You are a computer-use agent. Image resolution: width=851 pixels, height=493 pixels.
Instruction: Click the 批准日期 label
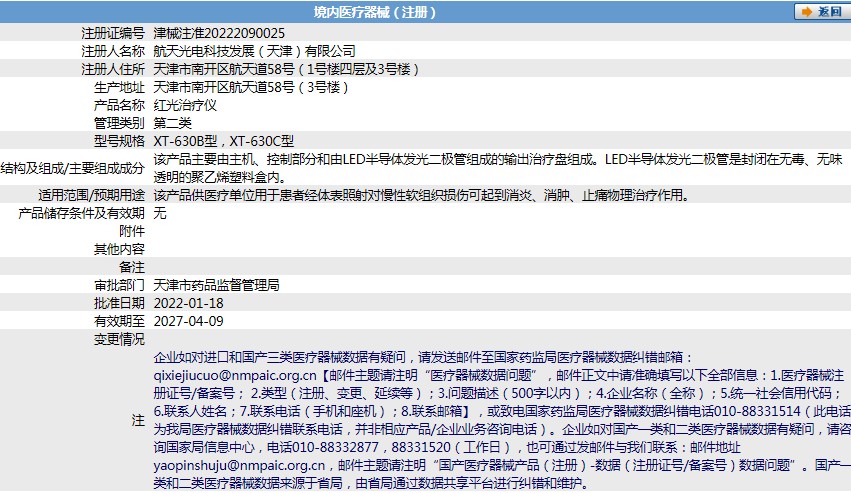pyautogui.click(x=119, y=302)
